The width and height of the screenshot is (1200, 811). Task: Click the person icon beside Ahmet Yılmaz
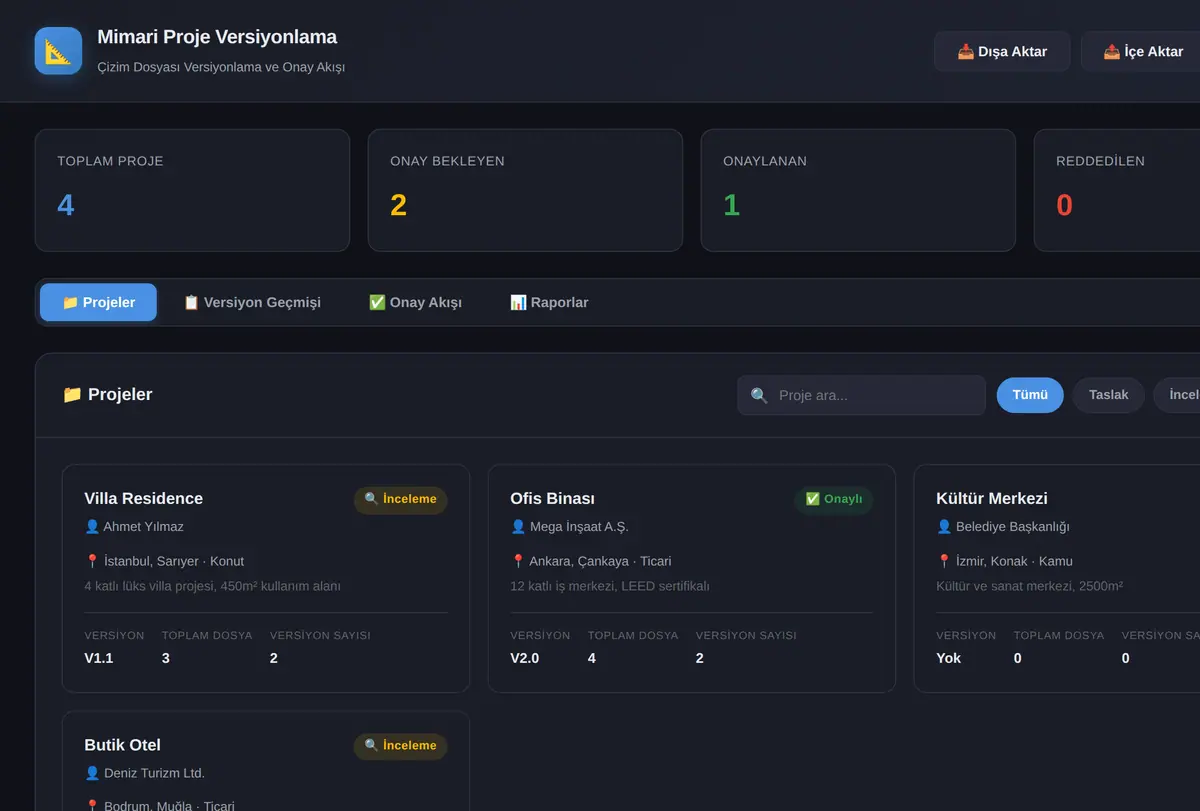[x=92, y=527]
